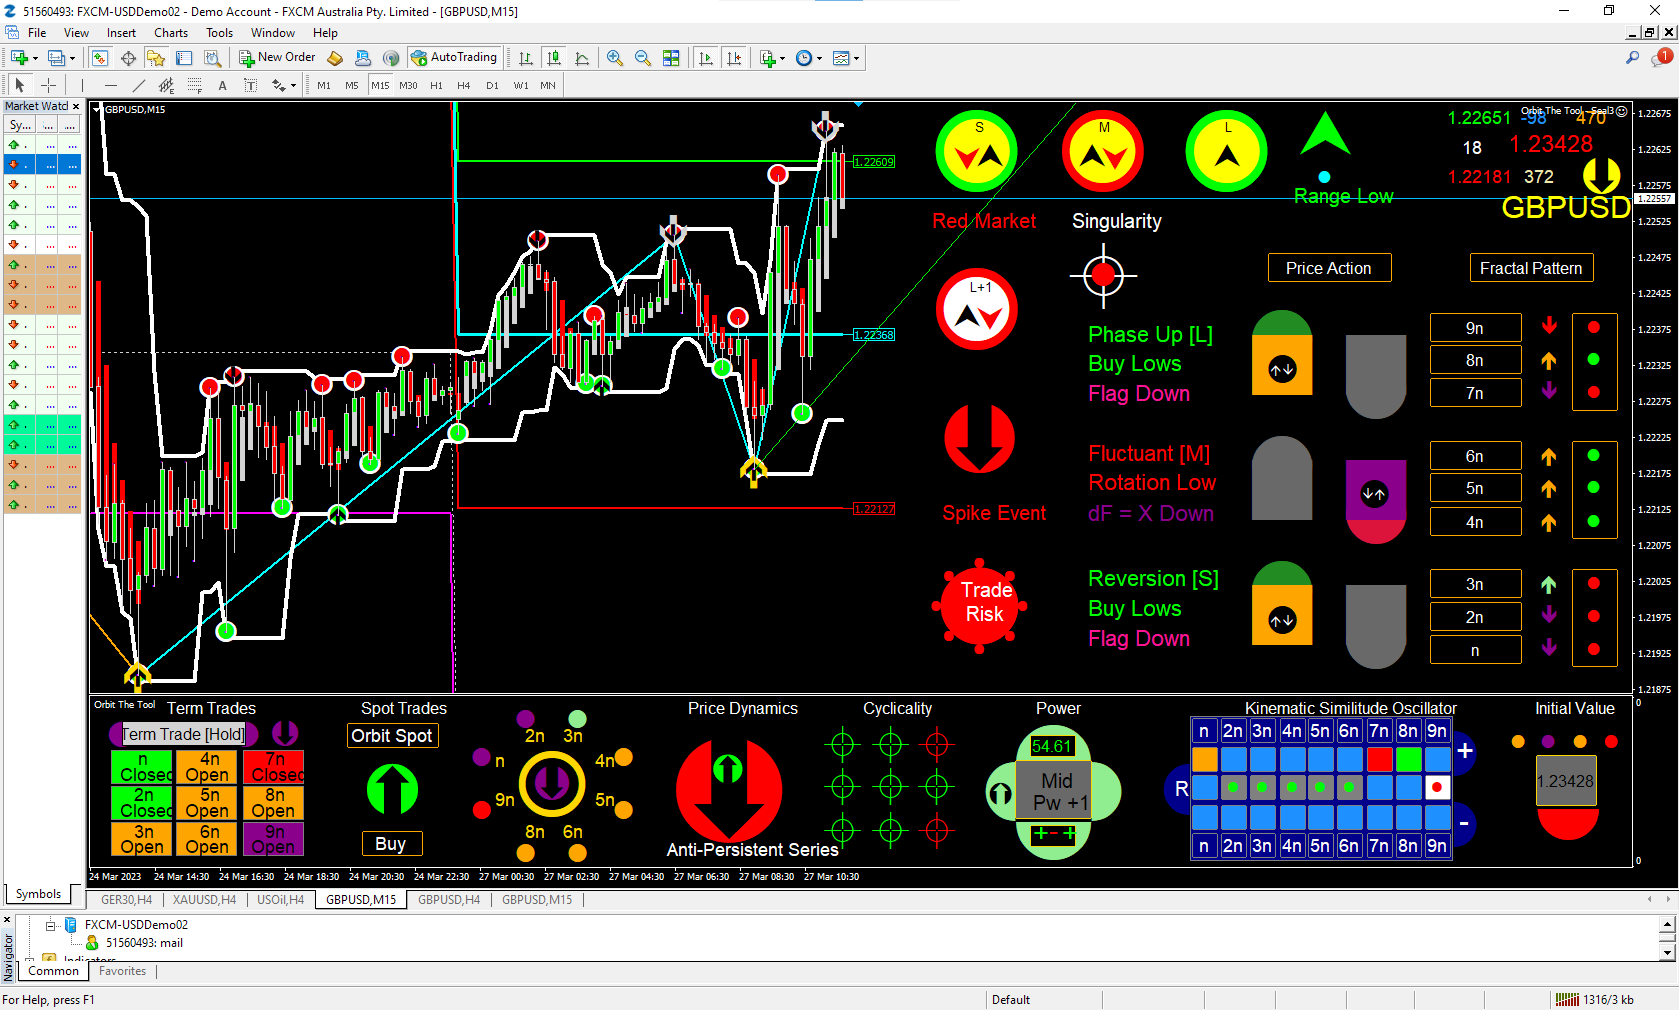Open the File menu
The image size is (1679, 1010).
pos(37,33)
